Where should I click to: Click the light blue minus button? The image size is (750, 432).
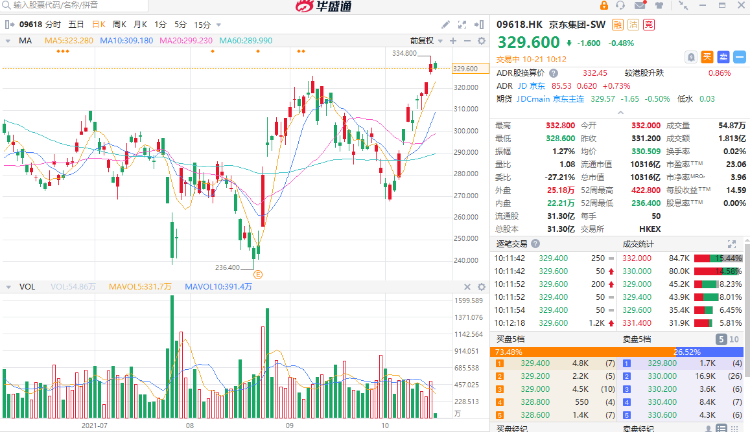point(739,57)
